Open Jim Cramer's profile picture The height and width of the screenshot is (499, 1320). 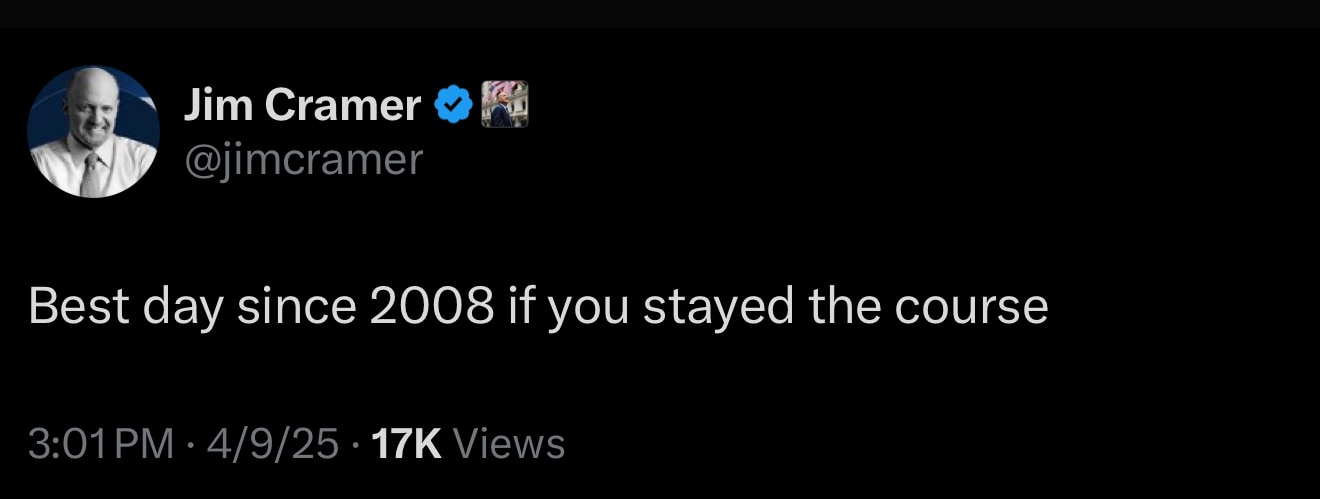(x=93, y=132)
